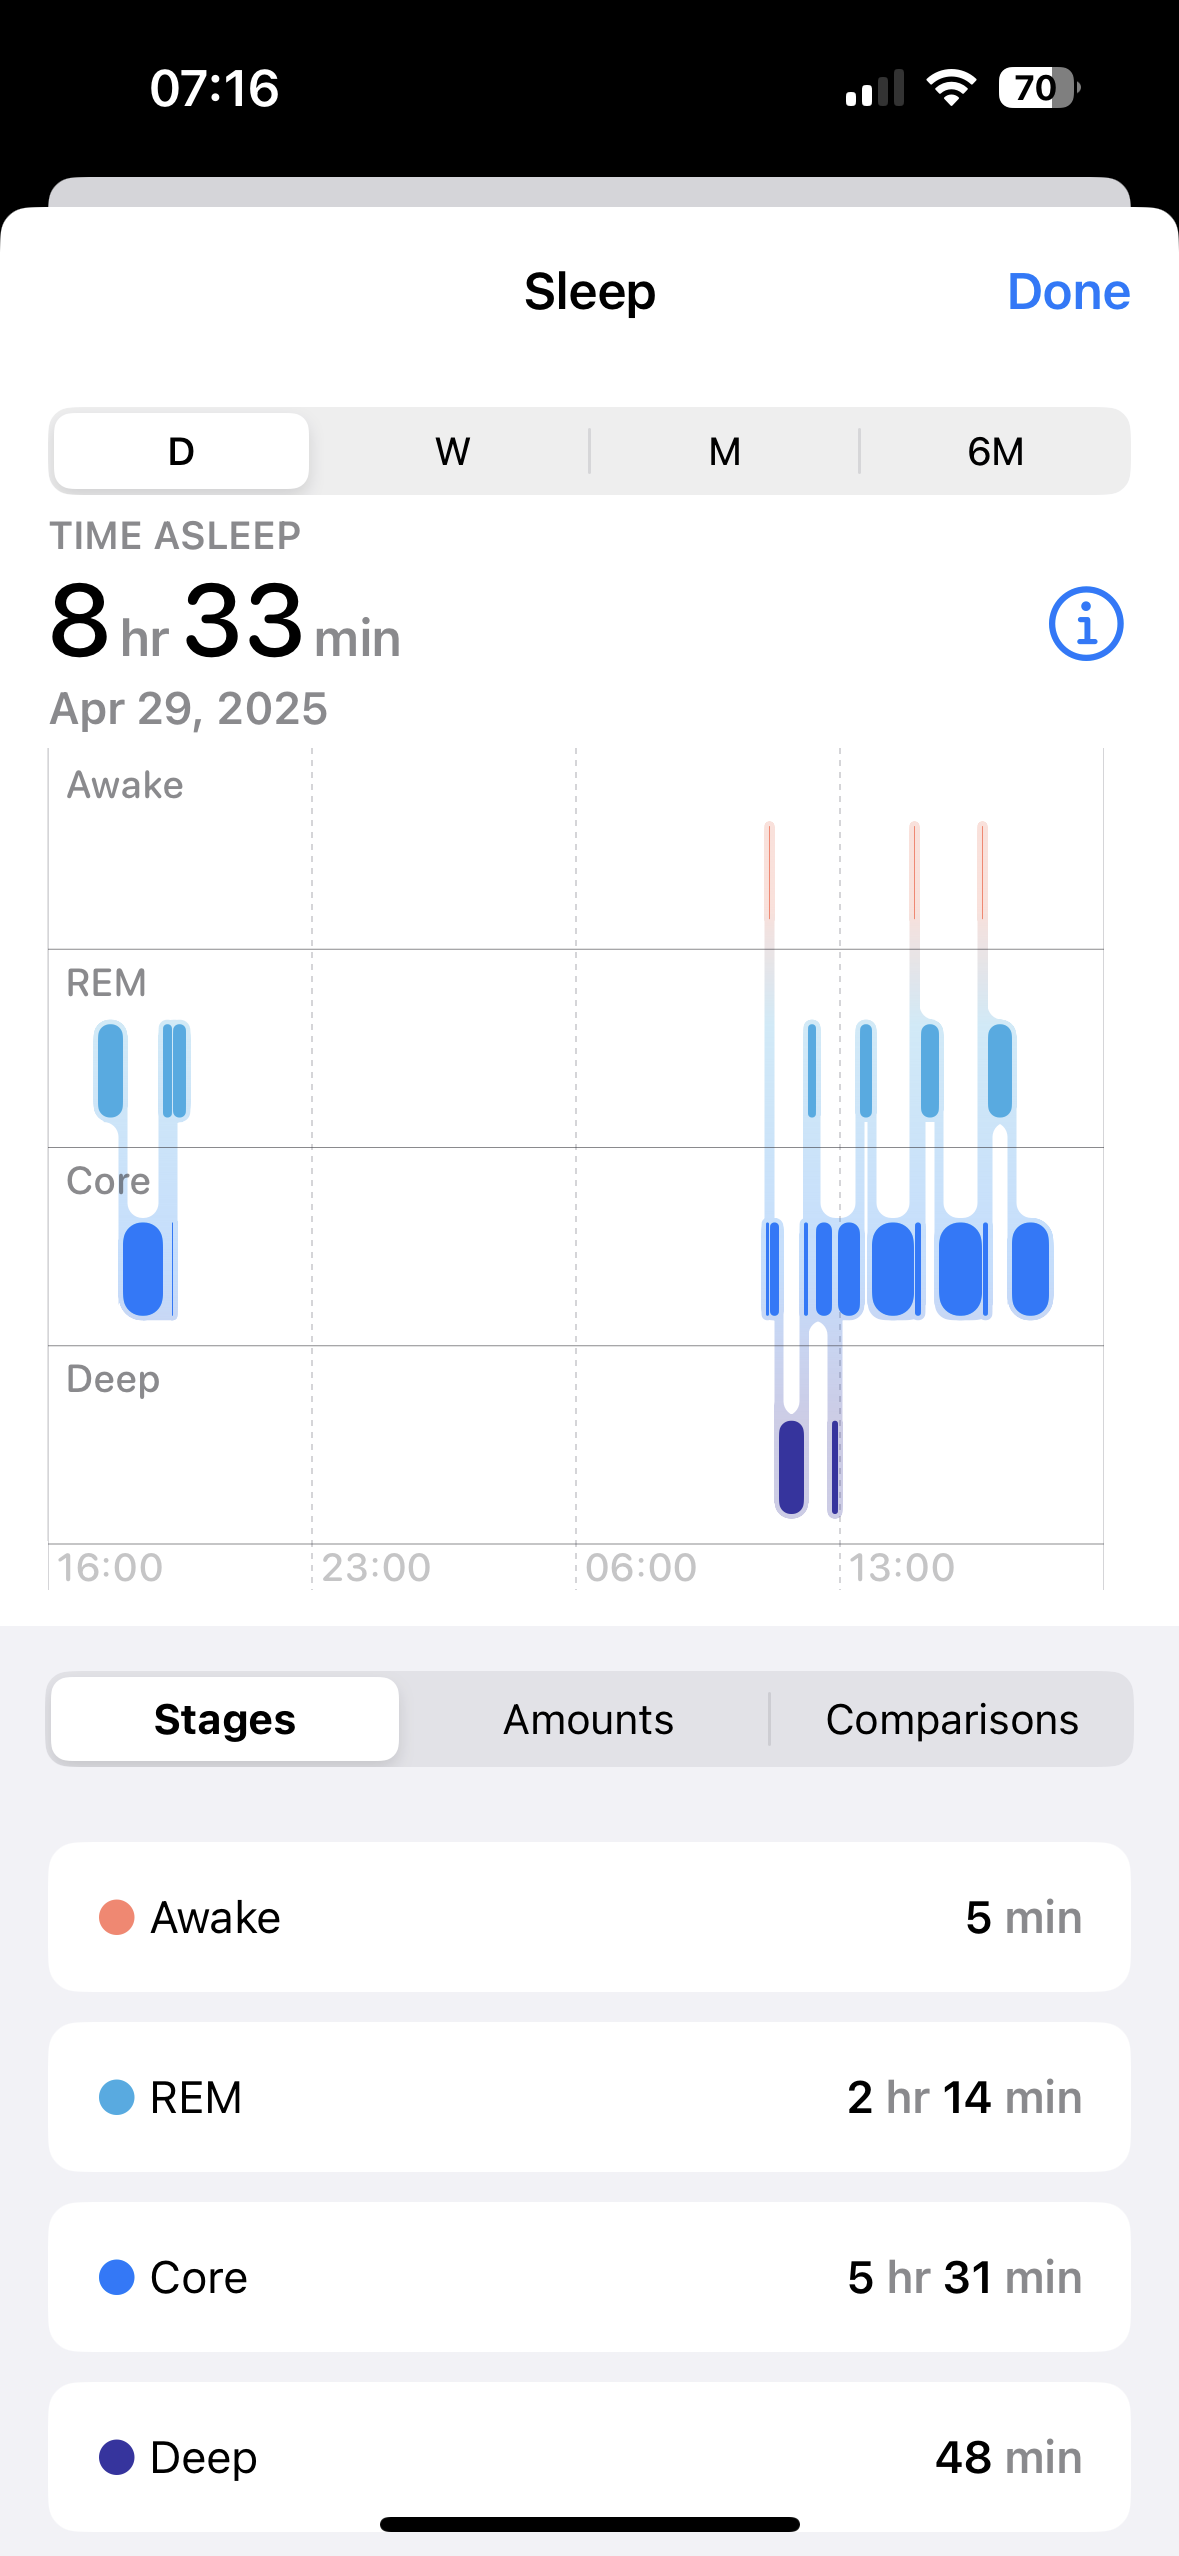The image size is (1179, 2556).
Task: Tap the sleep info icon
Action: pos(1085,624)
